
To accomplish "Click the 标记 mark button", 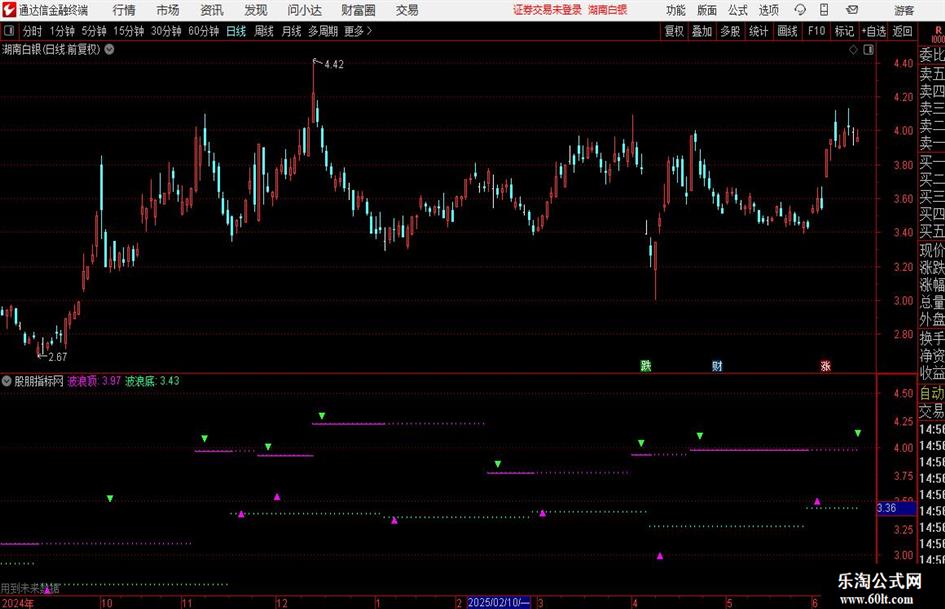I will (844, 31).
